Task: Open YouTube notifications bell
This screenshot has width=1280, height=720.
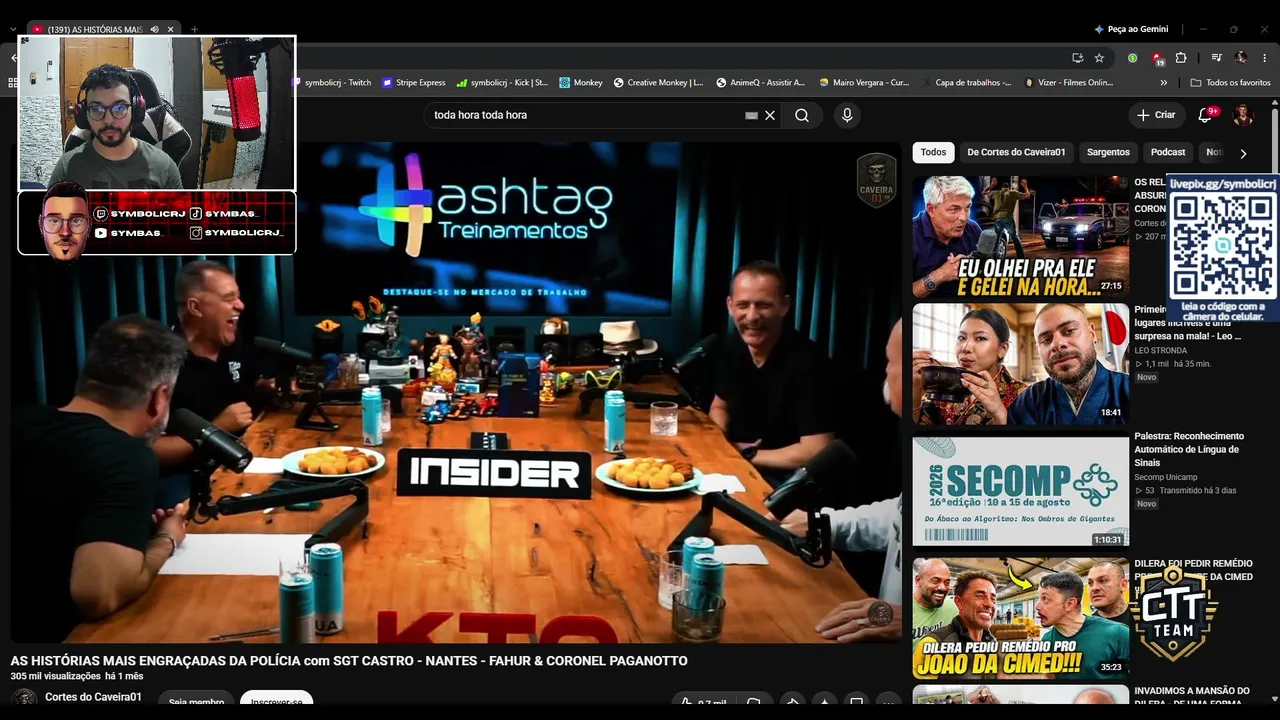Action: (x=1205, y=115)
